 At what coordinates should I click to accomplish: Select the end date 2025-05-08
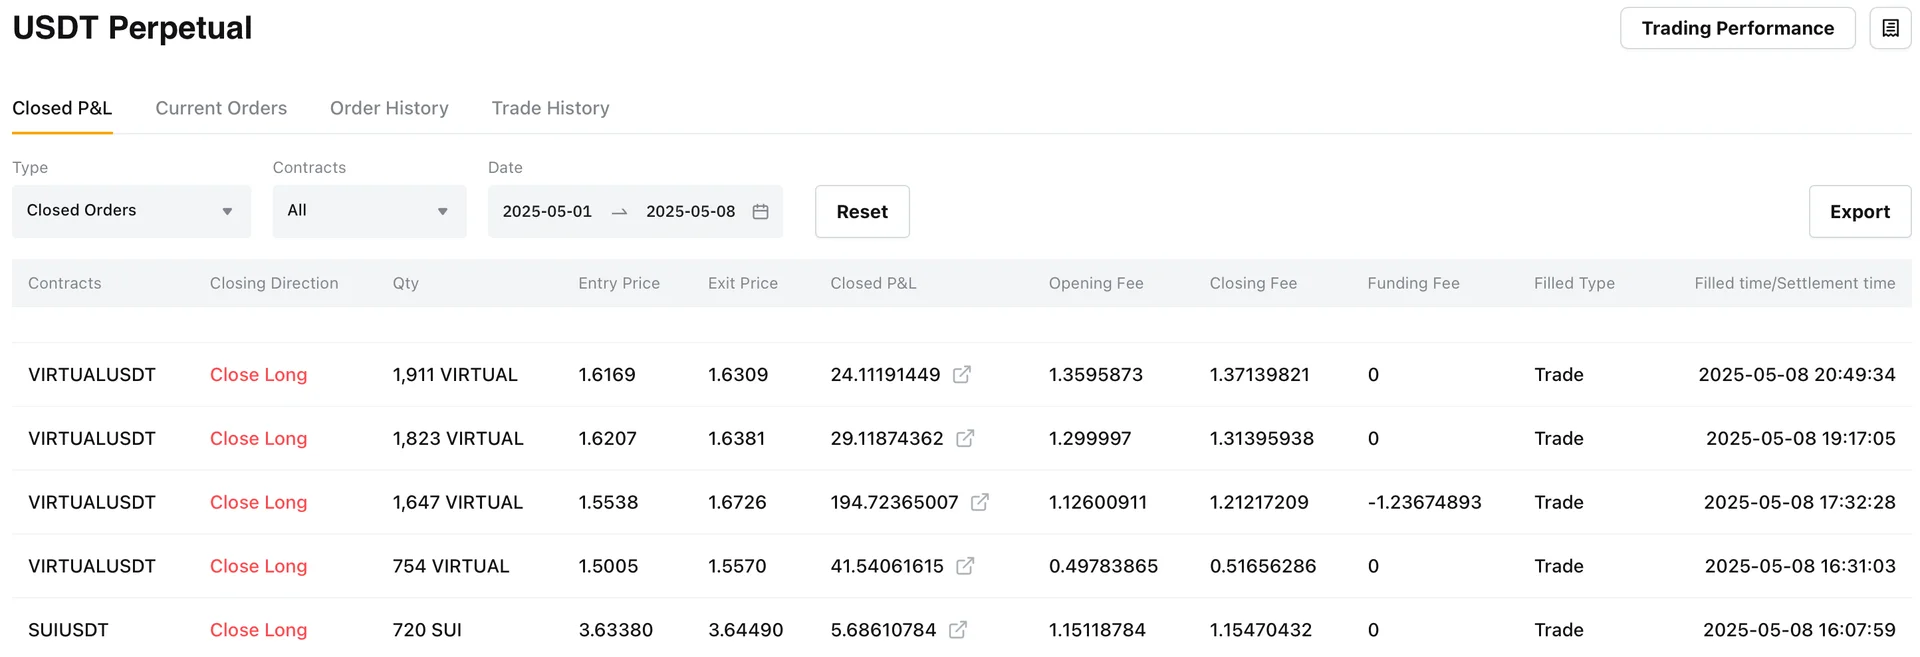tap(690, 211)
